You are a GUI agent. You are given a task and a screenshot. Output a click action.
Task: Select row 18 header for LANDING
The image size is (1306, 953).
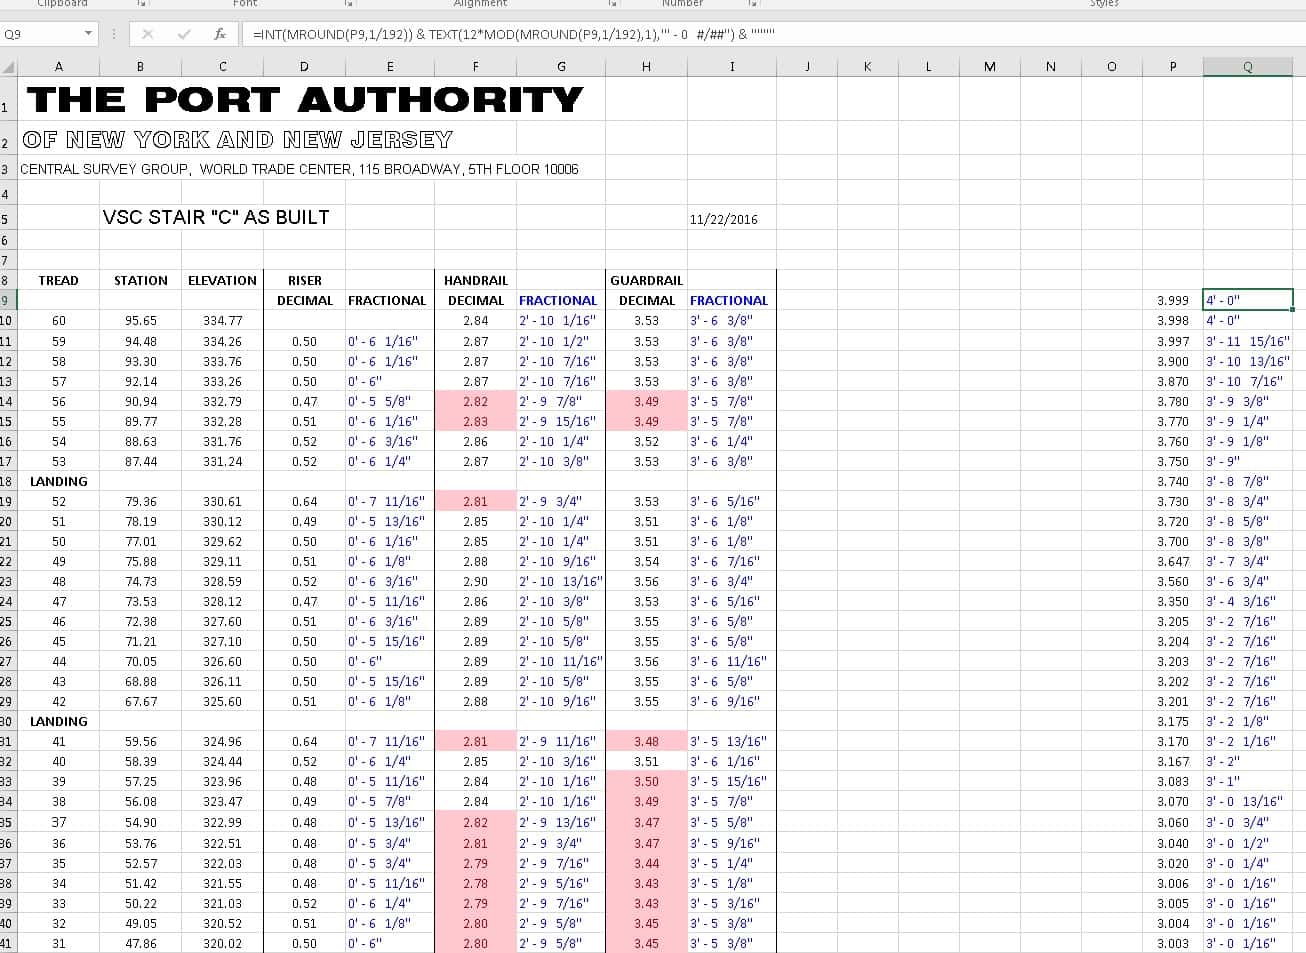coord(8,481)
